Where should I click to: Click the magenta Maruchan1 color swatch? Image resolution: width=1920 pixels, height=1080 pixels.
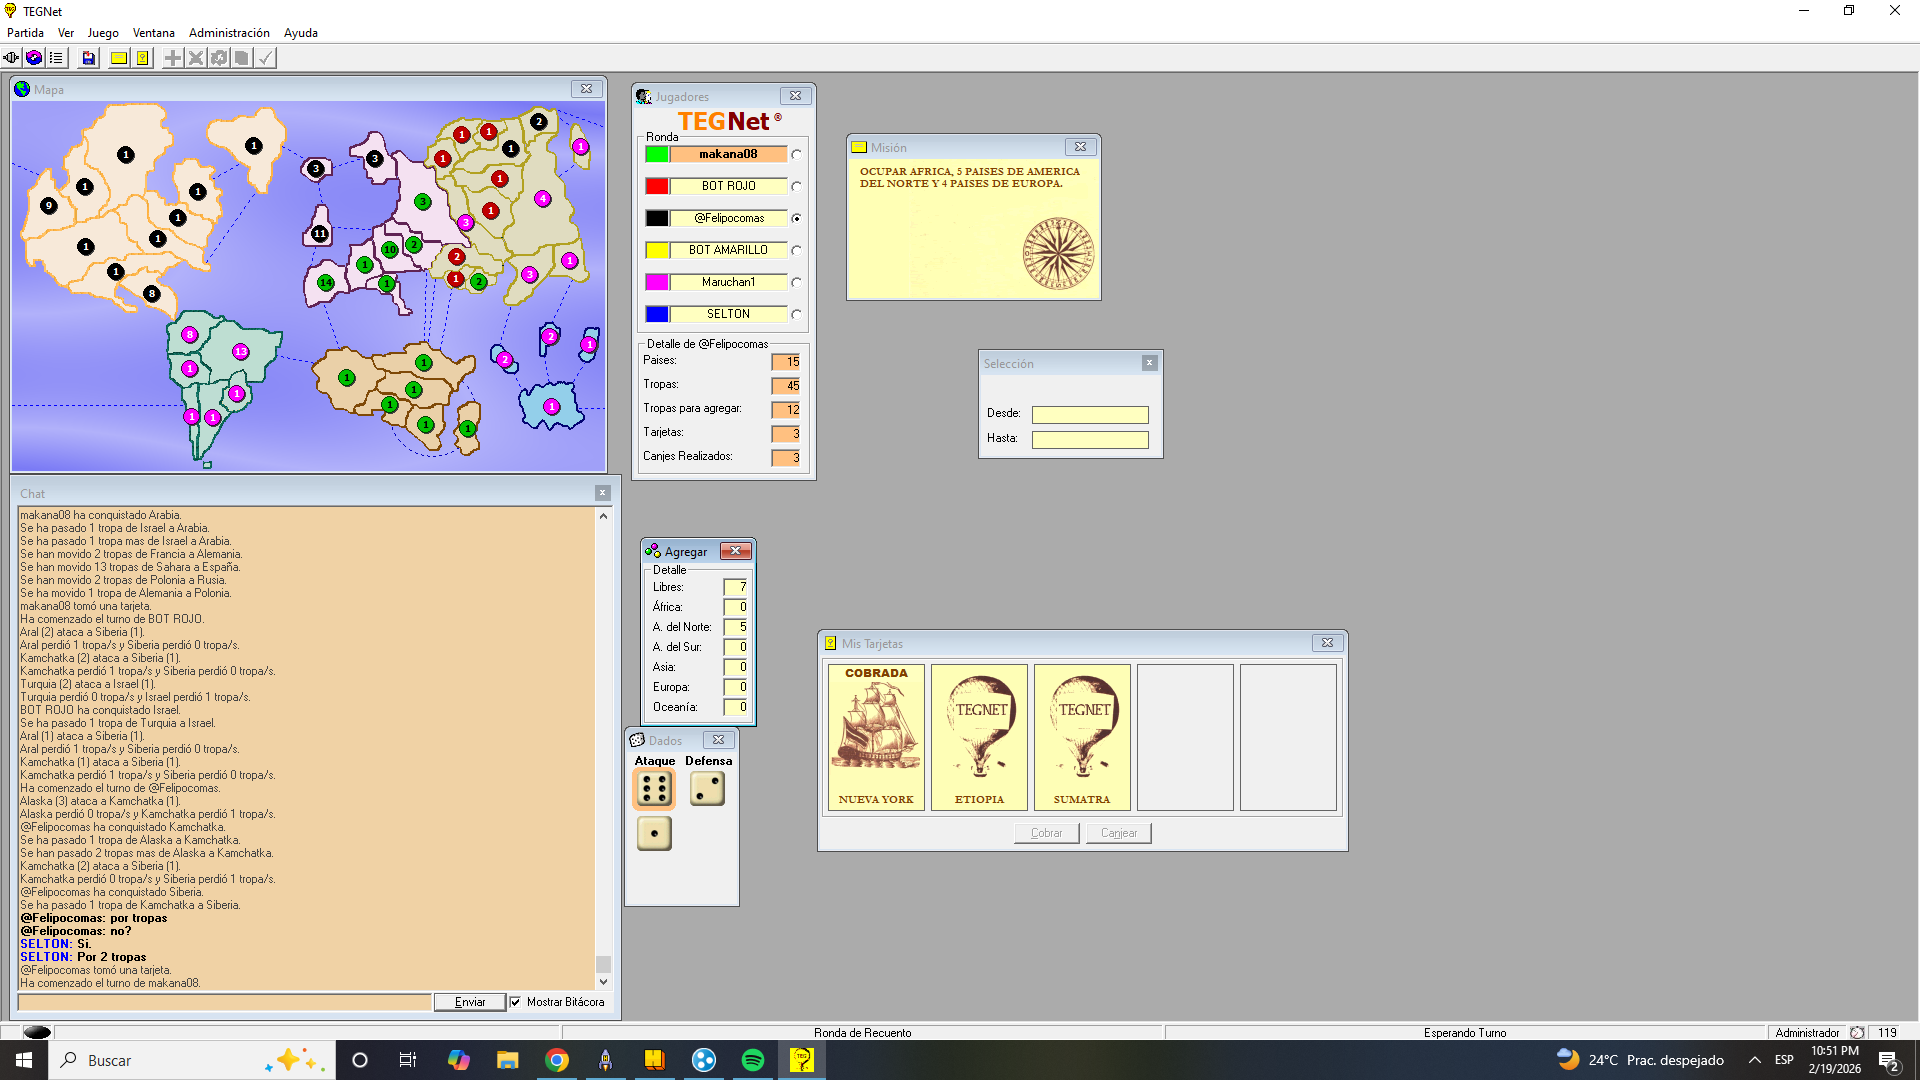[657, 282]
